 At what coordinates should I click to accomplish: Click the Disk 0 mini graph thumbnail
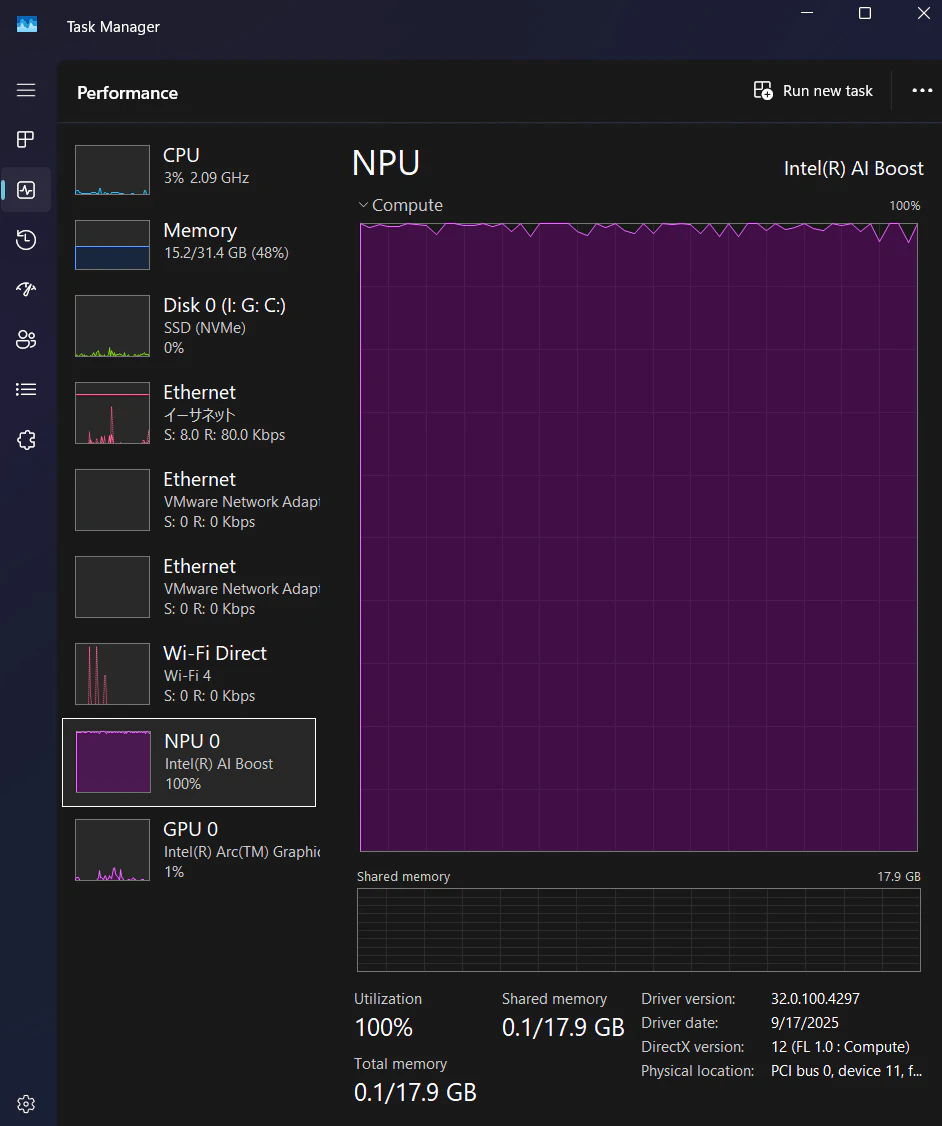coord(113,326)
